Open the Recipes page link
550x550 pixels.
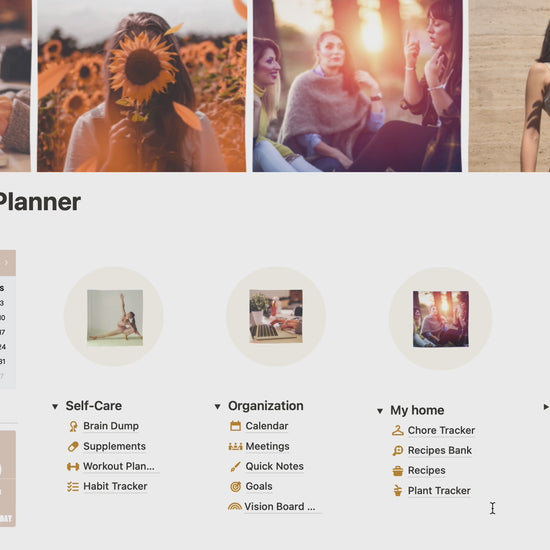pyautogui.click(x=427, y=471)
